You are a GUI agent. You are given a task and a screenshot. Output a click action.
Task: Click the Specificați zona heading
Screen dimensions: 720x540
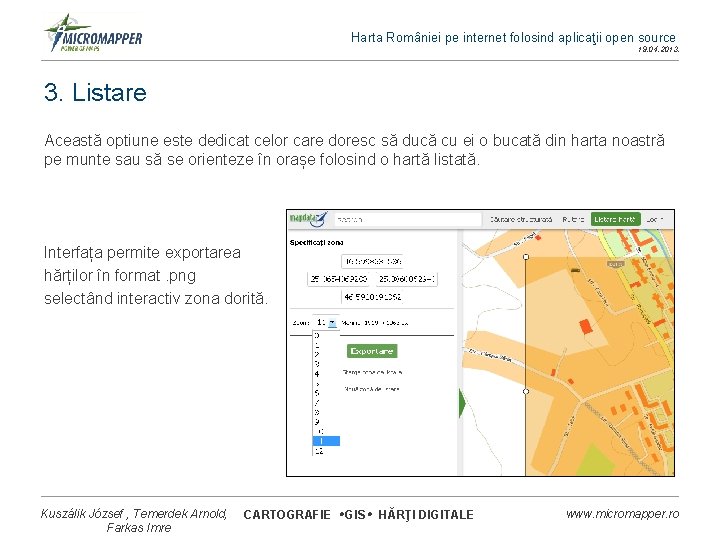click(x=316, y=242)
